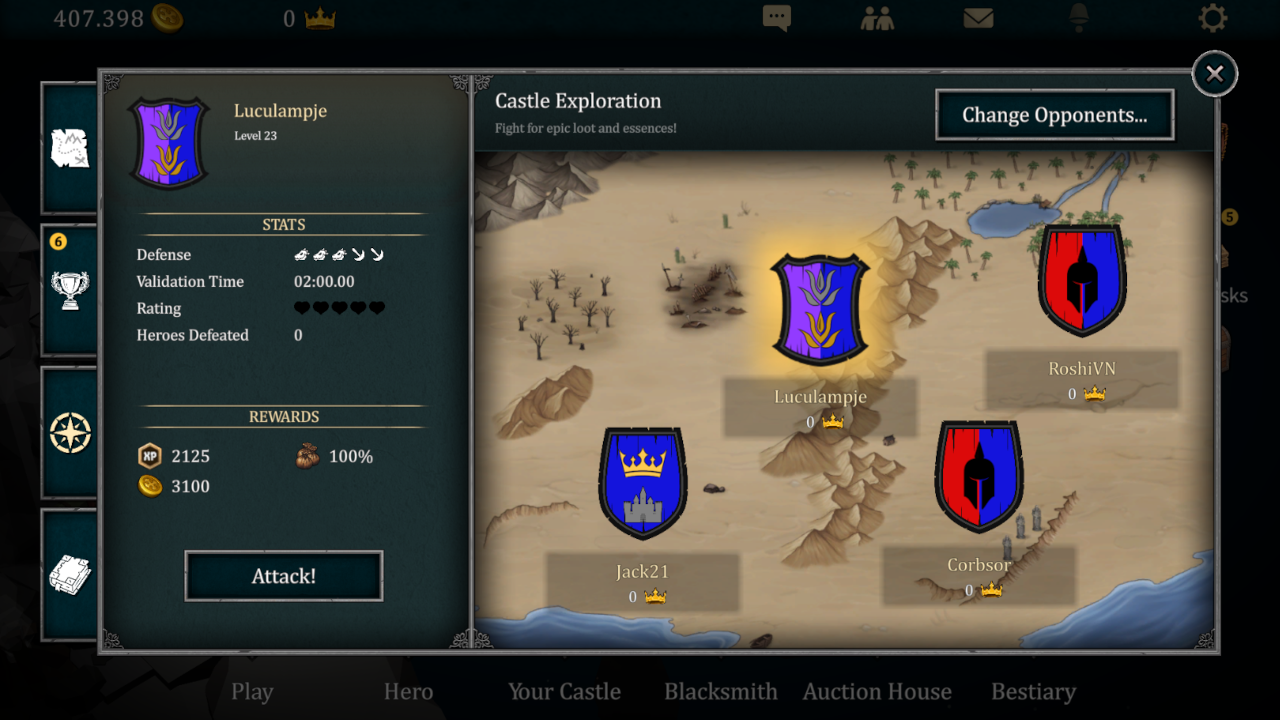Select the highlighted Luculampje shield on map
The image size is (1280, 720).
pos(820,309)
